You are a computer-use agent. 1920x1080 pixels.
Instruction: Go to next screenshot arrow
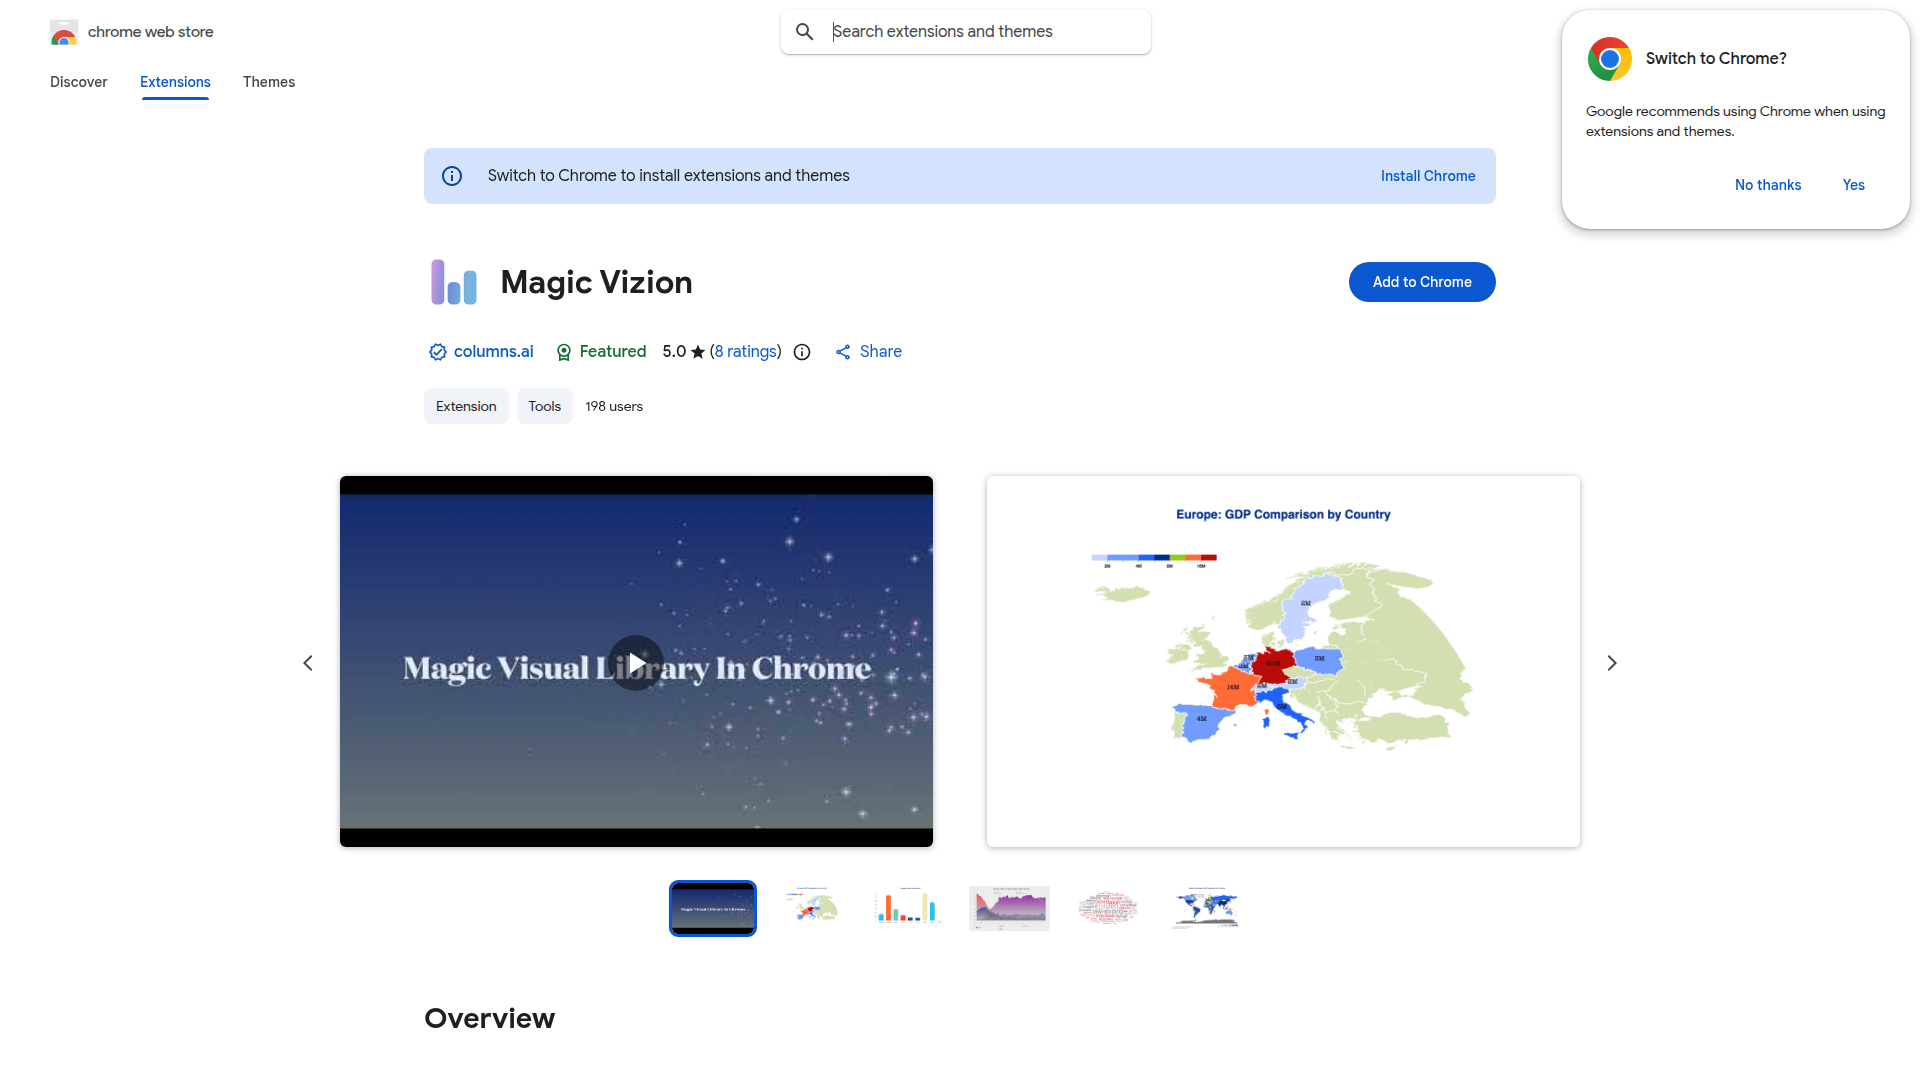tap(1611, 663)
